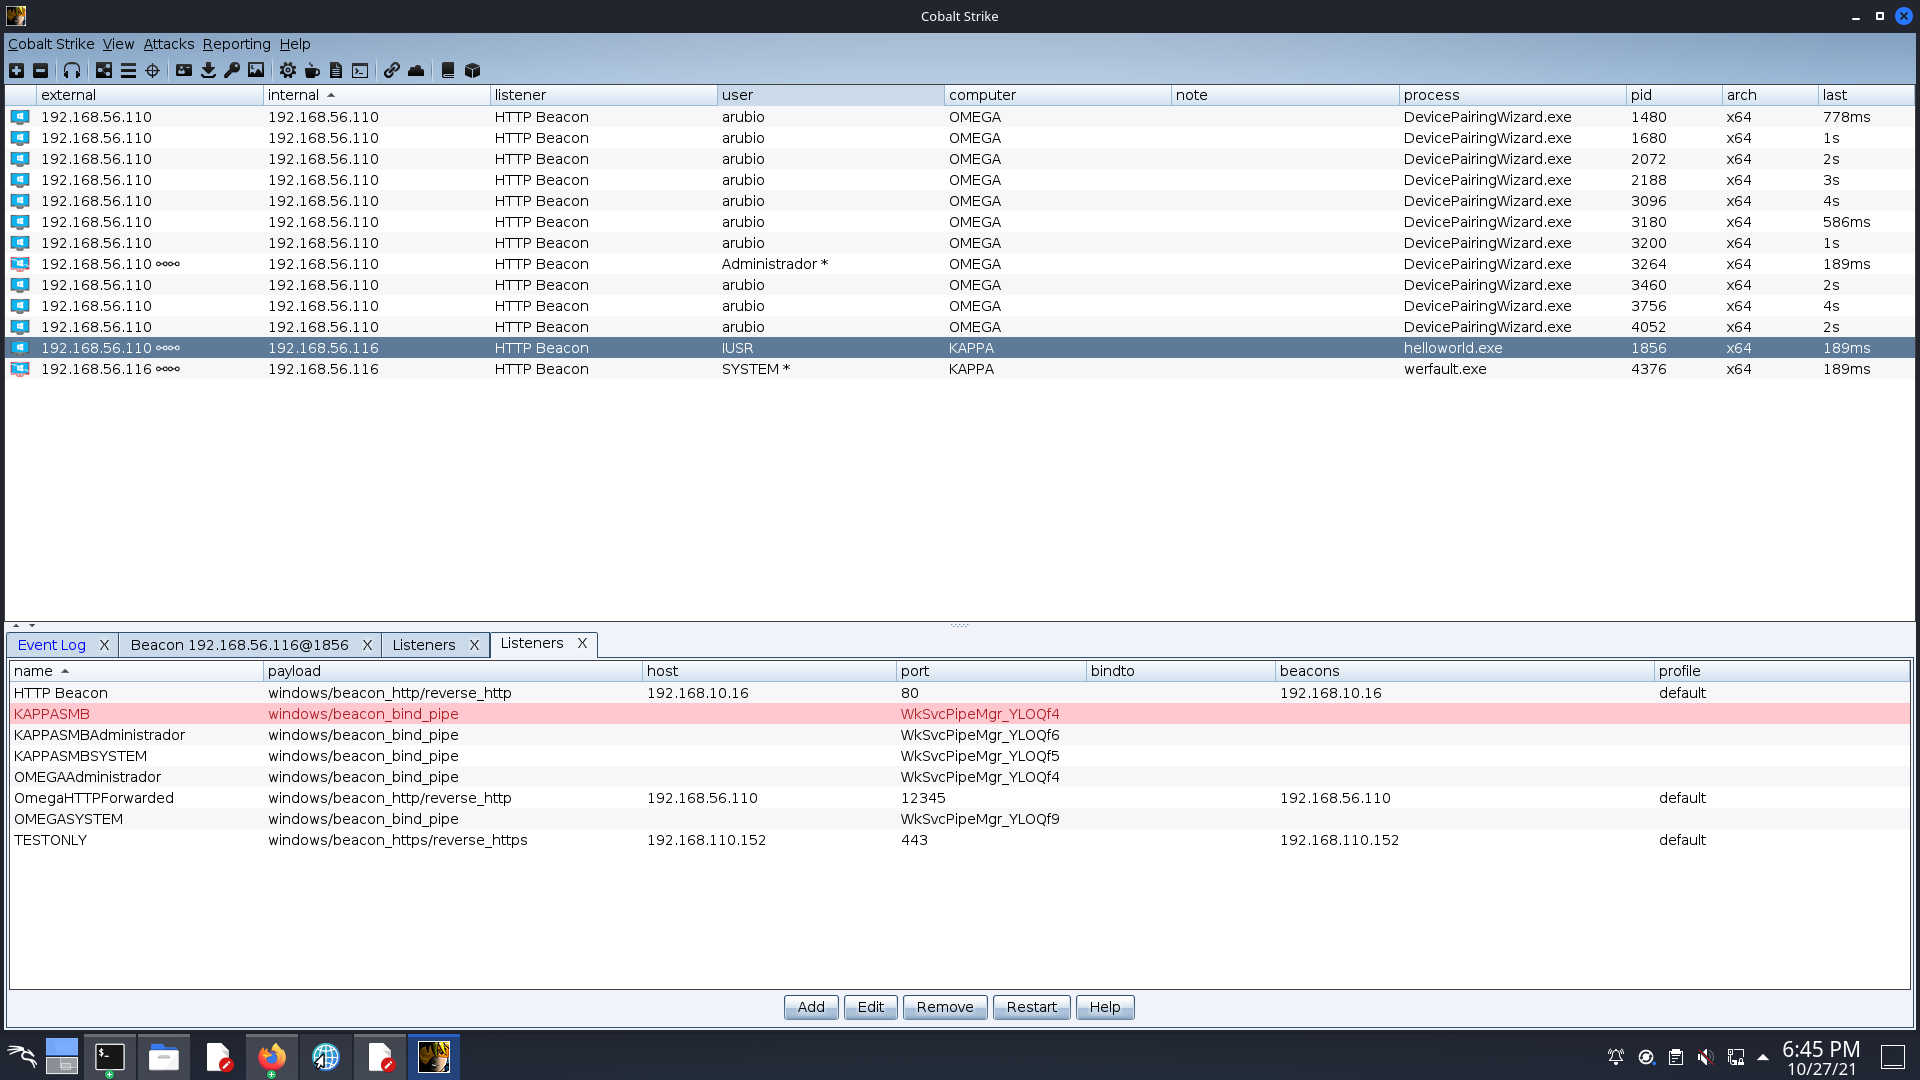This screenshot has width=1920, height=1080.
Task: Click the Restart listener button
Action: pyautogui.click(x=1032, y=1007)
